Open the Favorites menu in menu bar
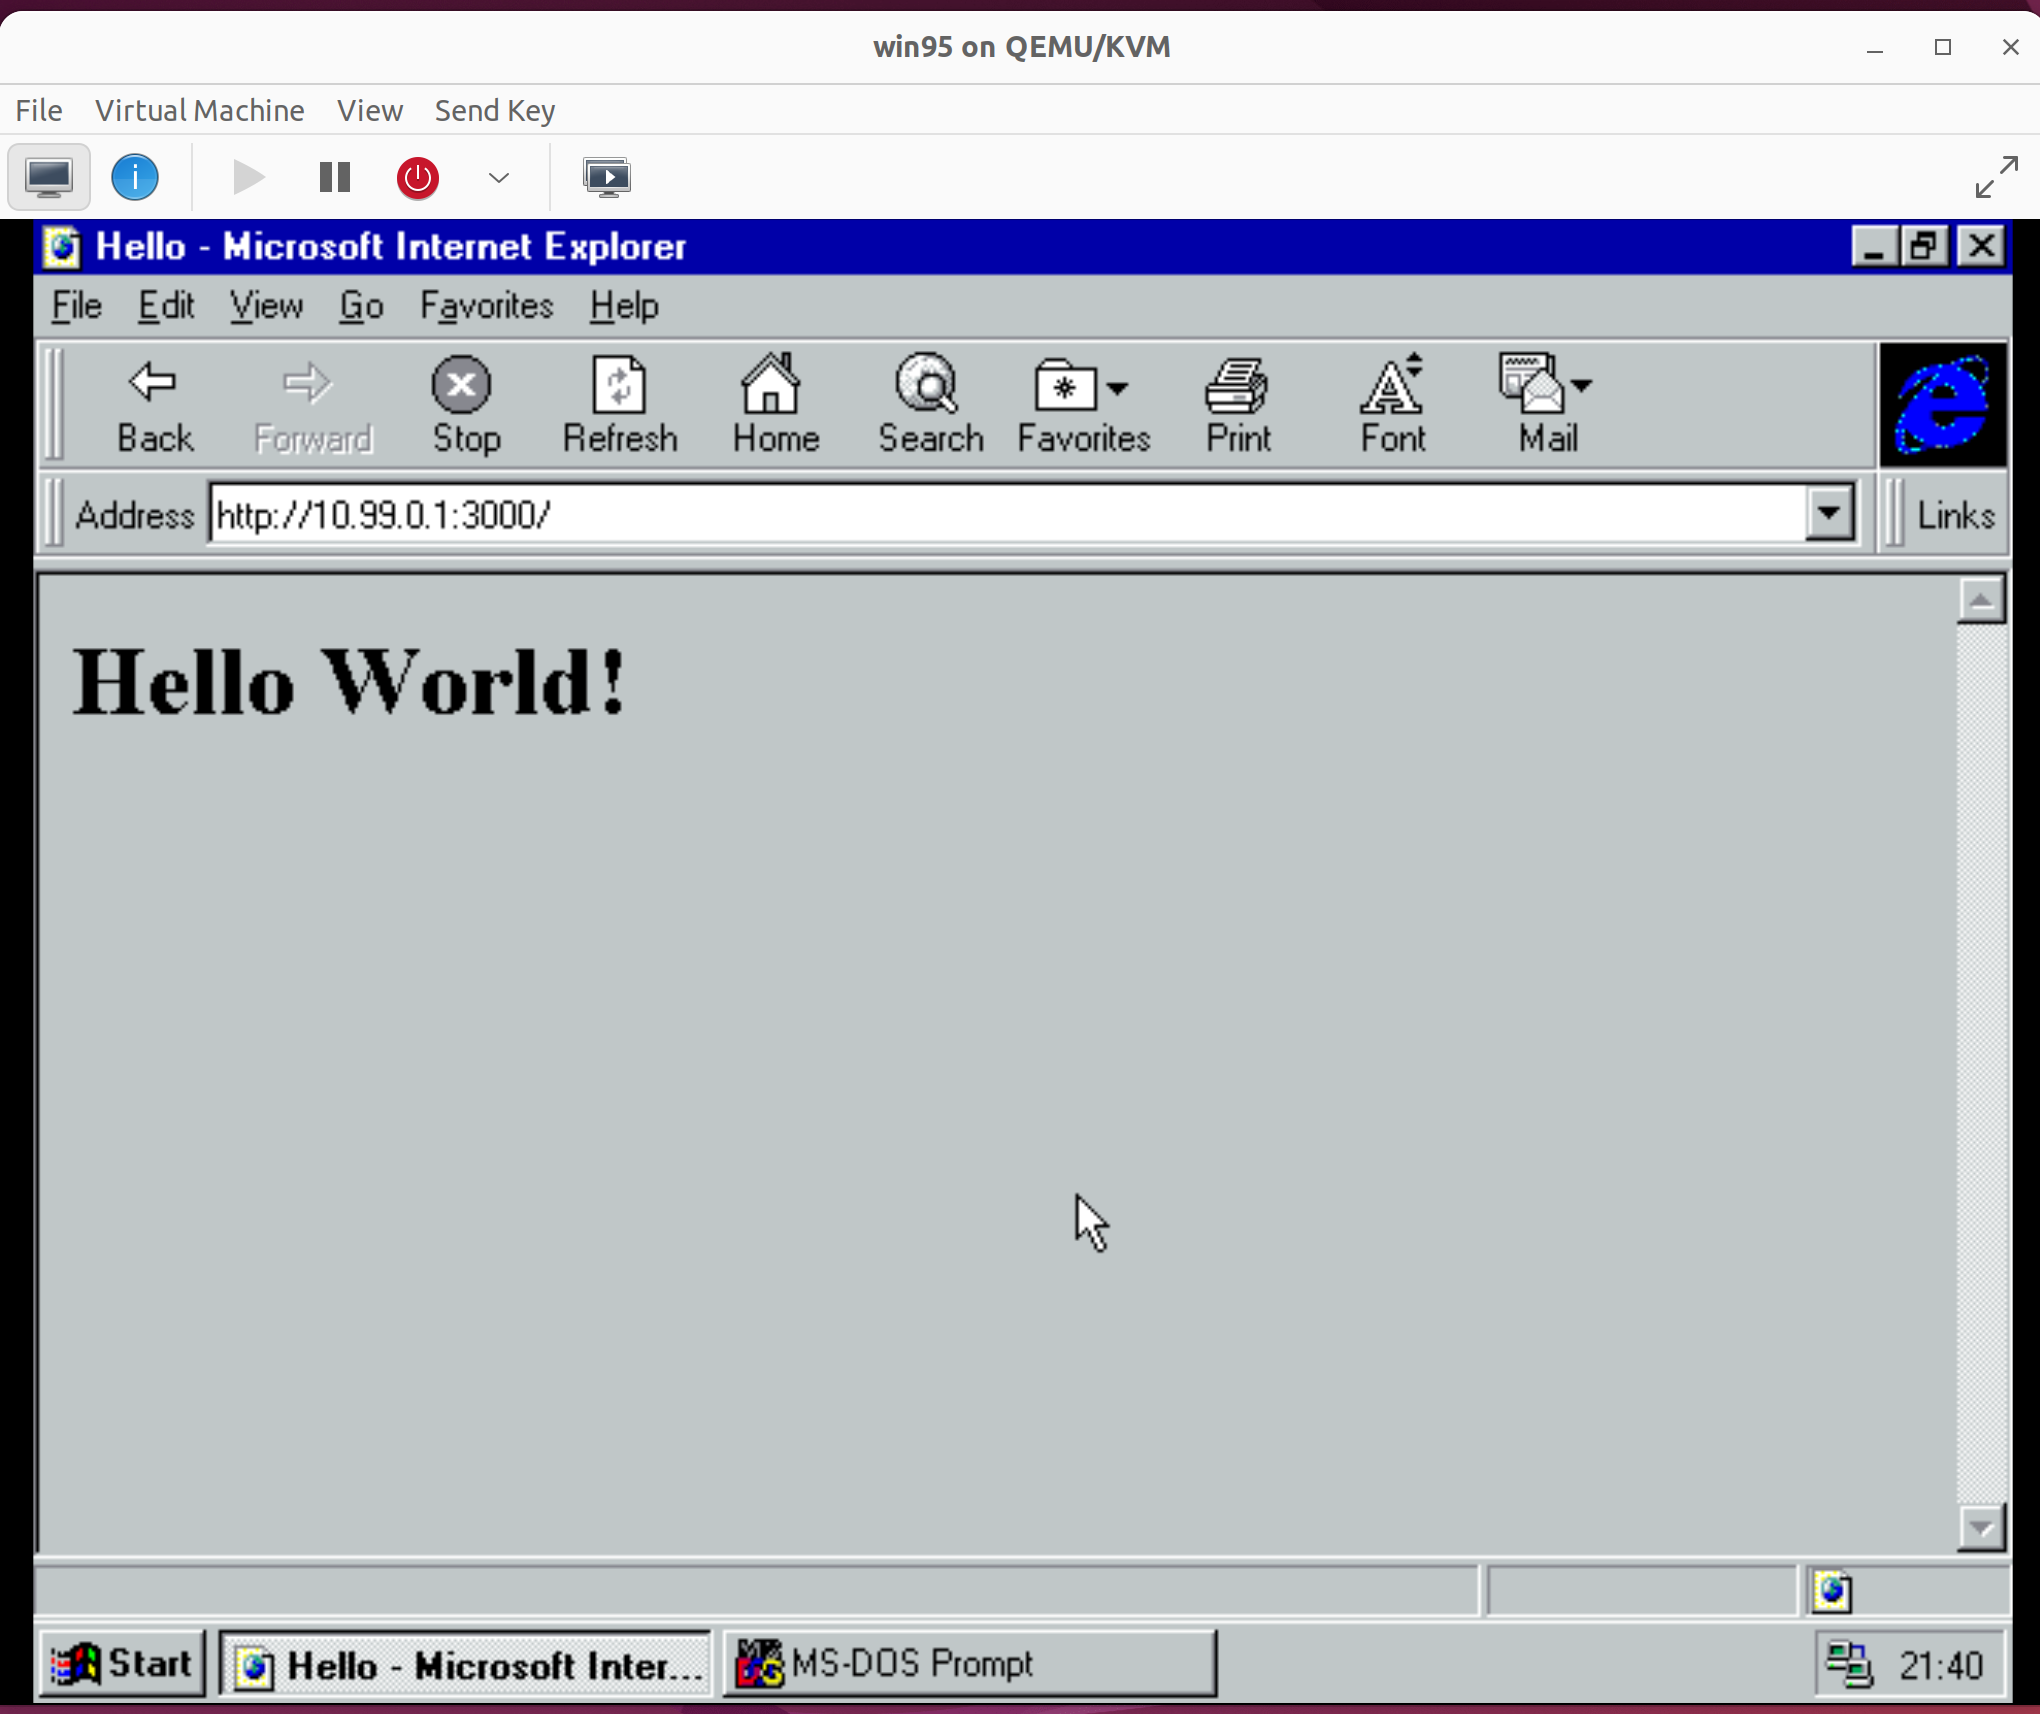This screenshot has height=1714, width=2040. tap(486, 306)
